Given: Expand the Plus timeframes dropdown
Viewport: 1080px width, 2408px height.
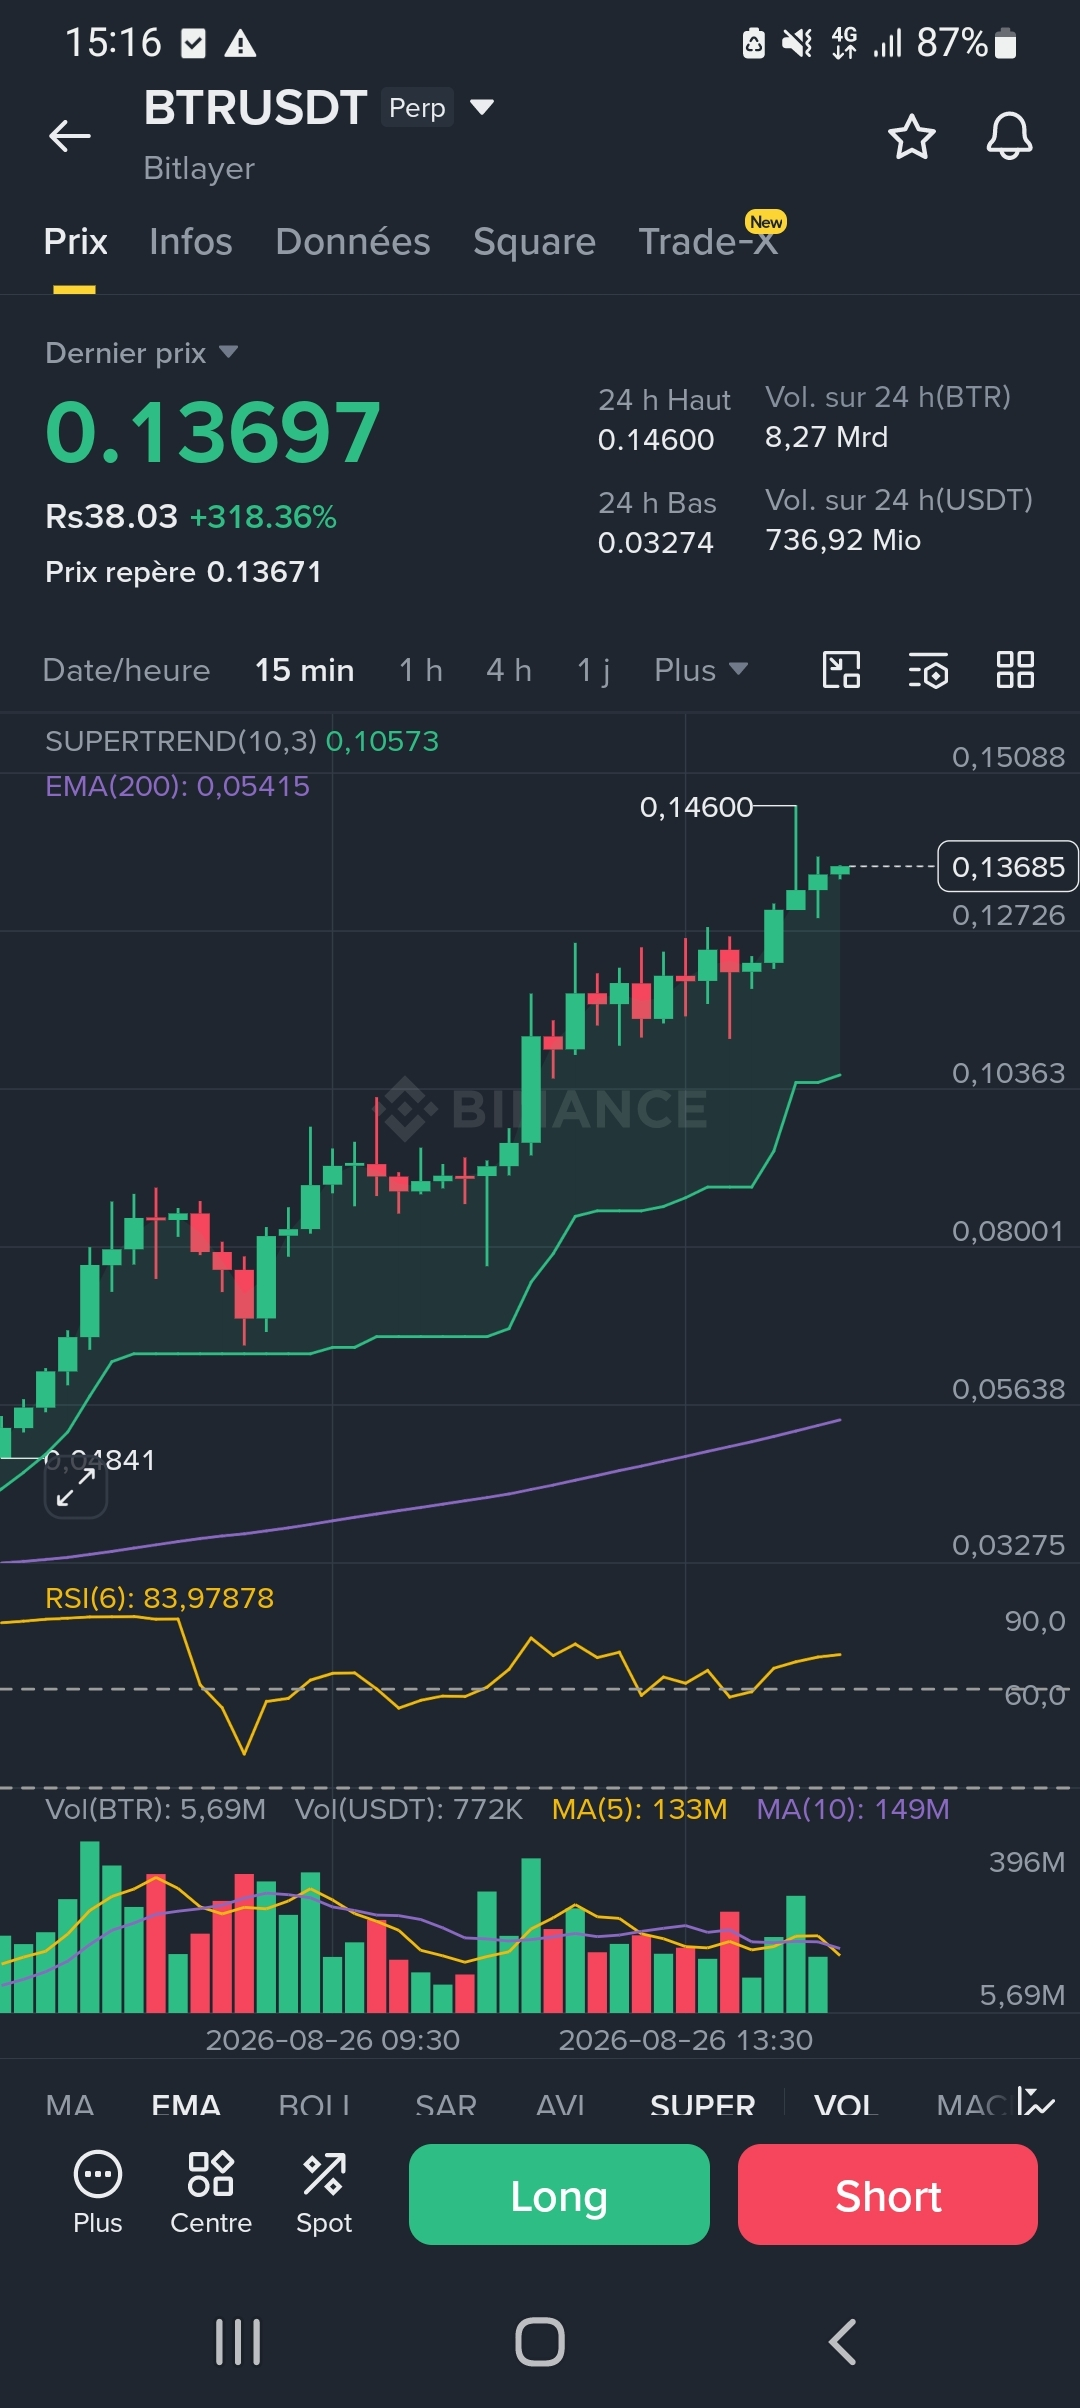Looking at the screenshot, I should coord(701,670).
